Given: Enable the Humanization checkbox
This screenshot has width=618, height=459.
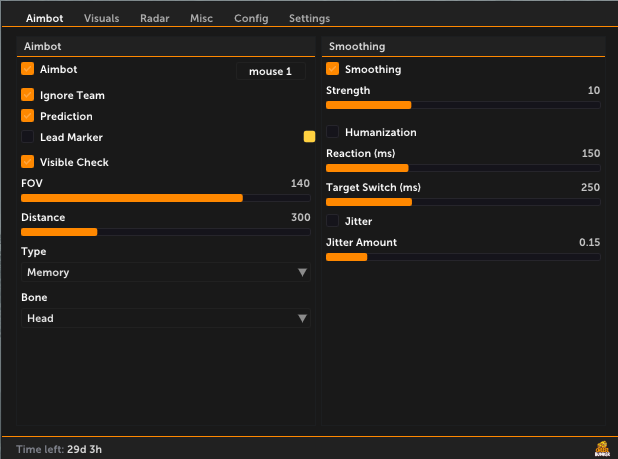Looking at the screenshot, I should coord(333,132).
